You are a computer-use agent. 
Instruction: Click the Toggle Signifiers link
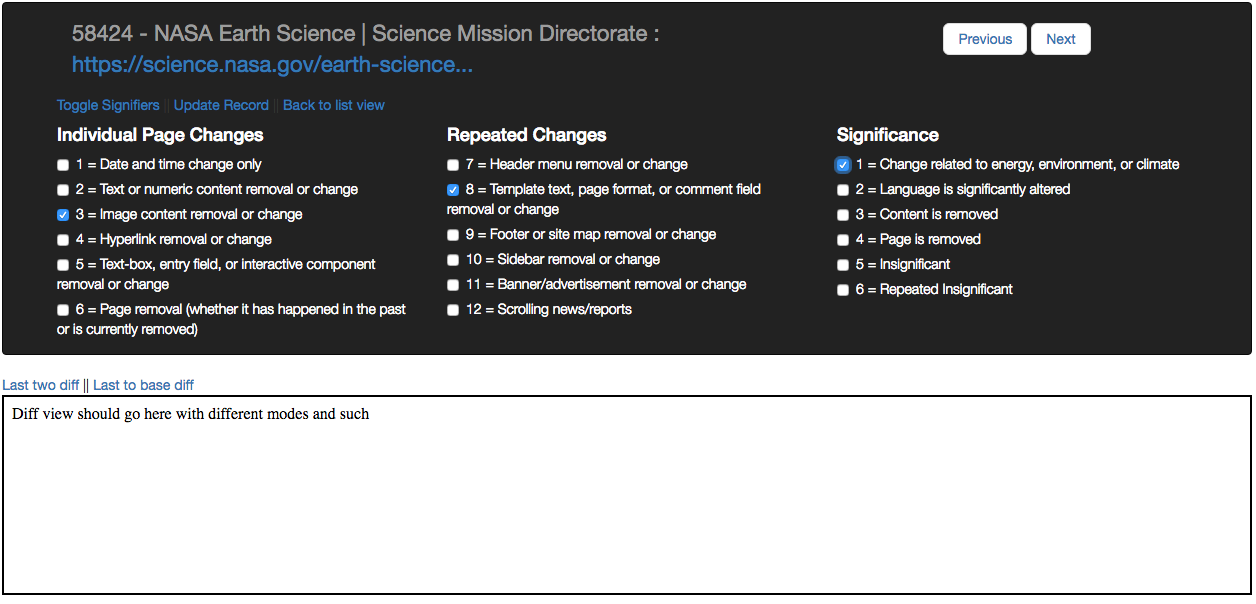coord(108,105)
